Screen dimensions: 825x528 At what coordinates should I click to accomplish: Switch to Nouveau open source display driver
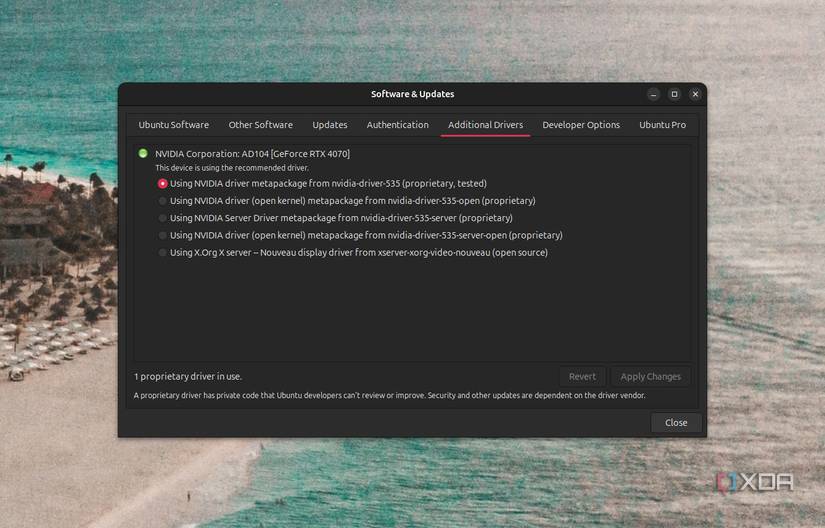163,253
